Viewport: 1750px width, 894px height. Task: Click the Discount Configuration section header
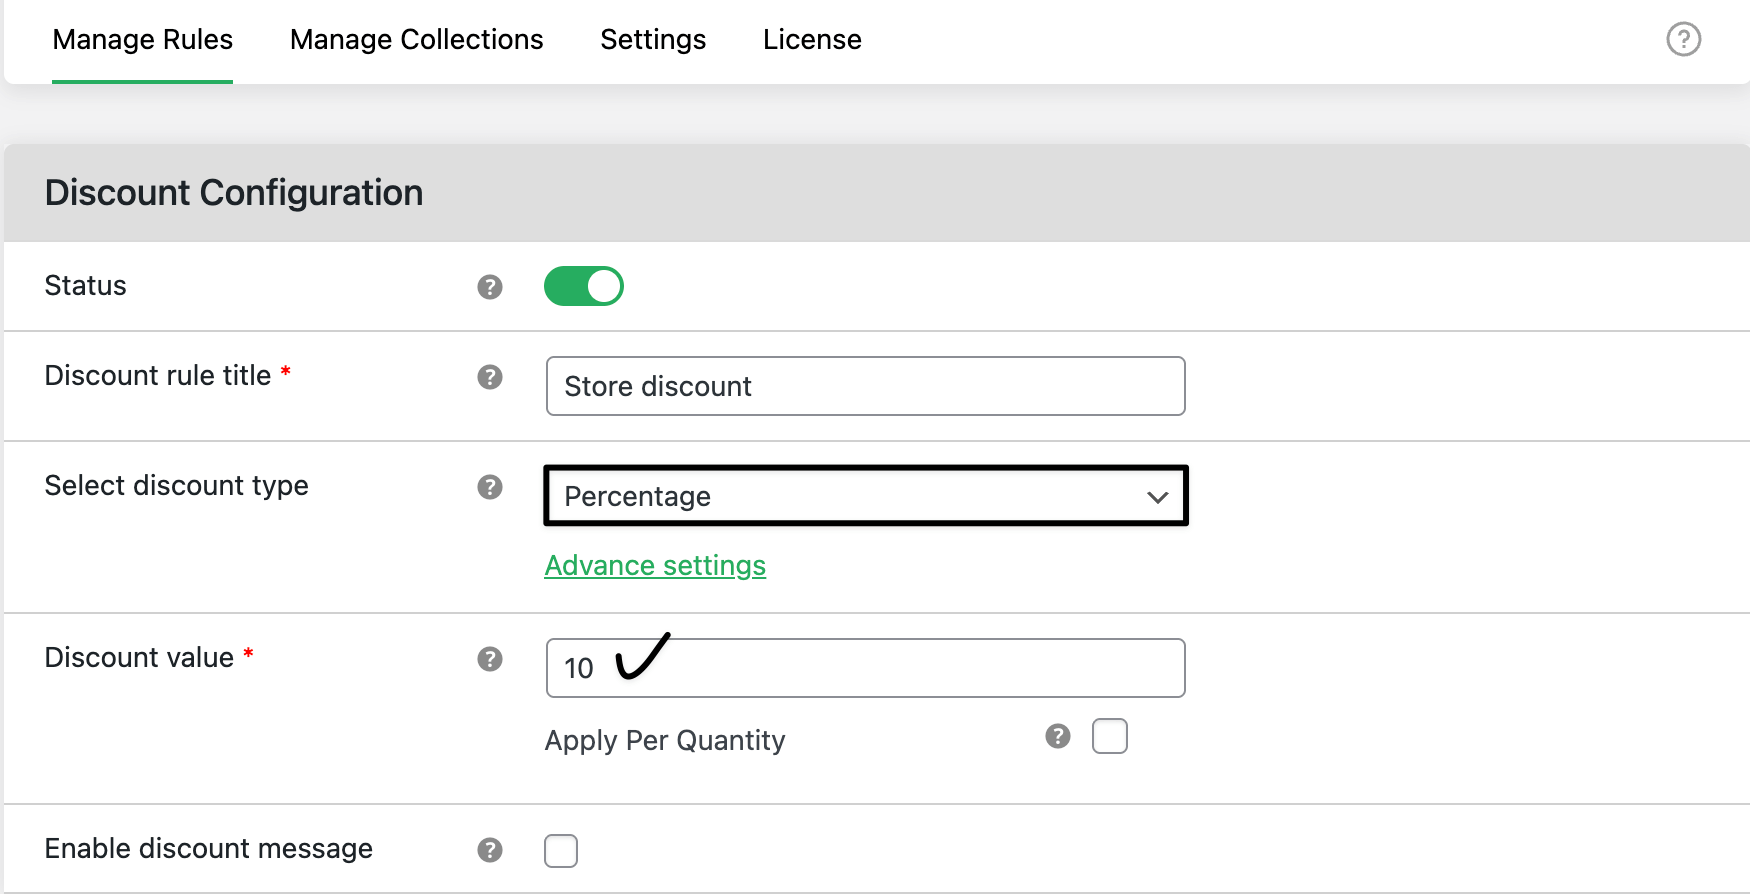[x=234, y=193]
